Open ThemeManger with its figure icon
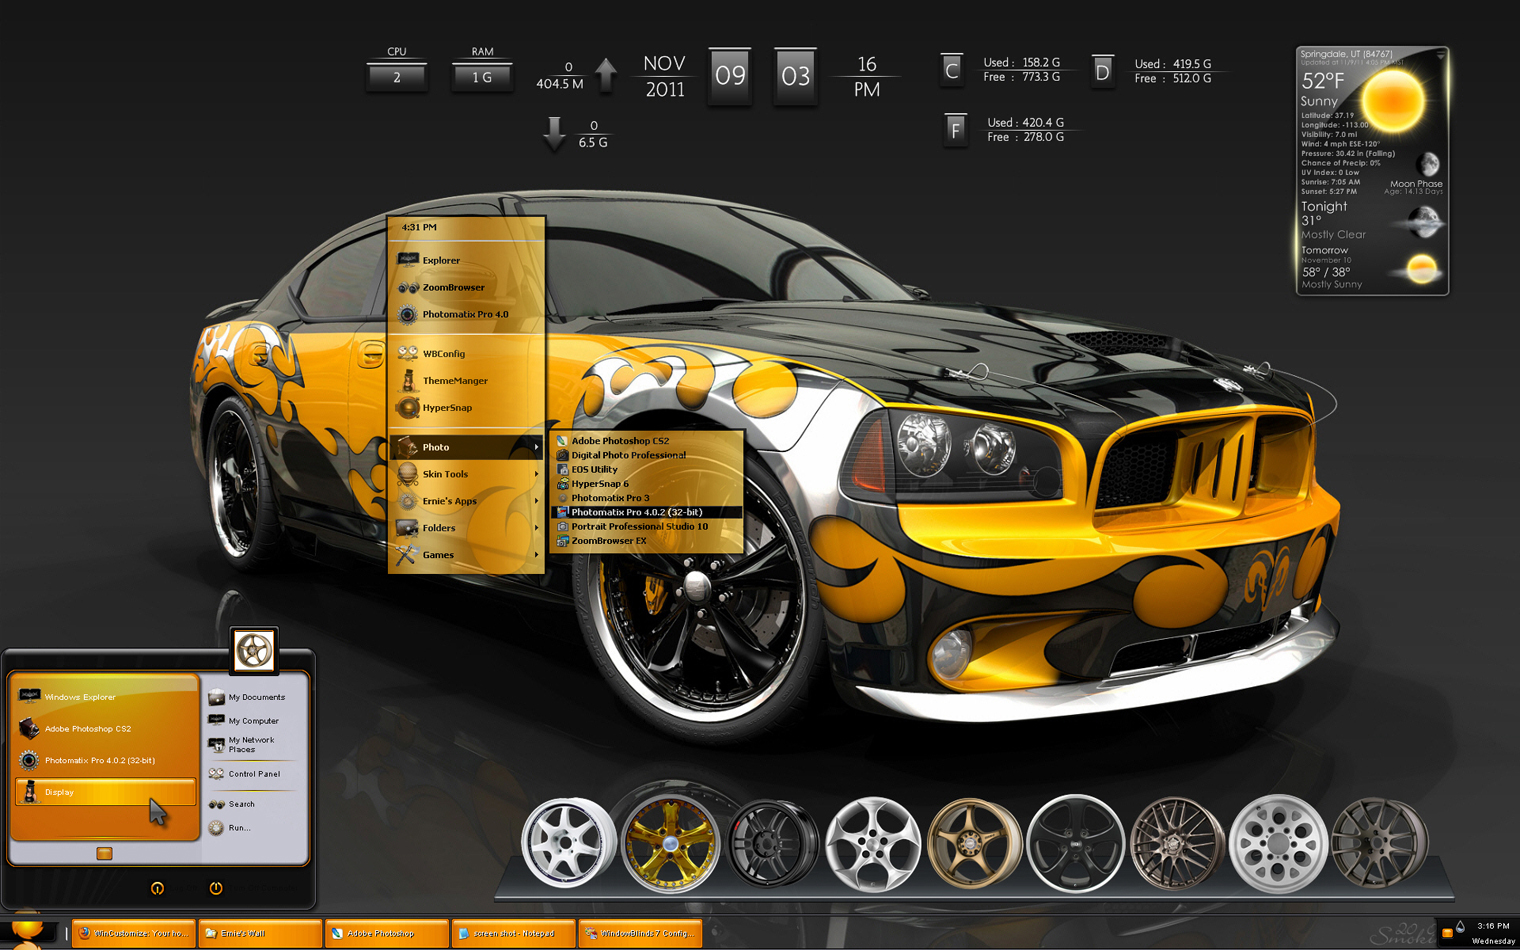 pyautogui.click(x=408, y=380)
